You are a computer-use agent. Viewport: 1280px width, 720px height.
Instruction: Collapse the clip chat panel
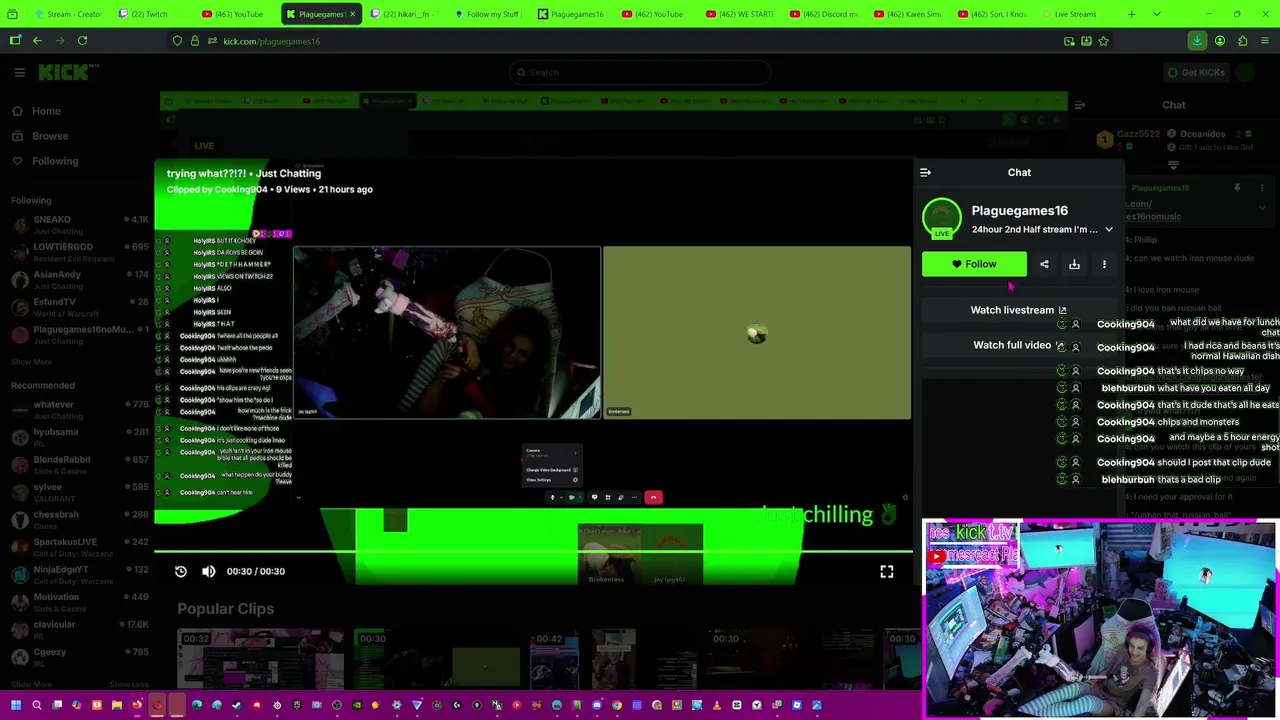point(925,172)
